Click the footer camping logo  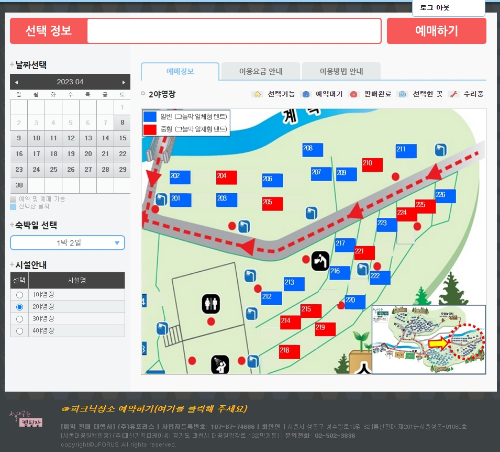pyautogui.click(x=26, y=419)
